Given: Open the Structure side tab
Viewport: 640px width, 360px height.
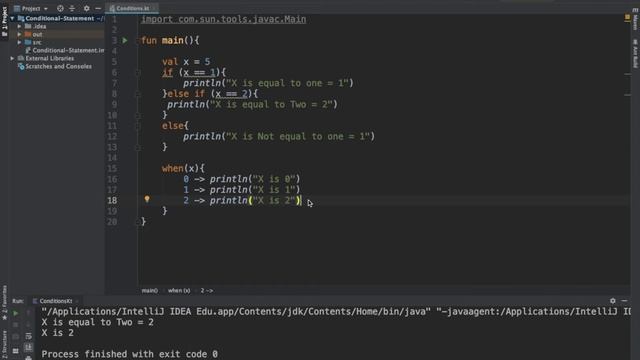Looking at the screenshot, I should 4,343.
